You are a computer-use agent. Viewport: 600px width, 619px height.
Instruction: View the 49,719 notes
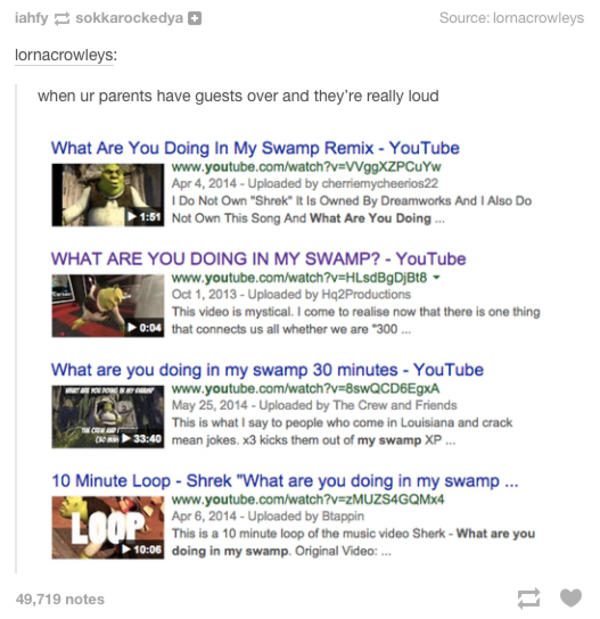(x=60, y=599)
